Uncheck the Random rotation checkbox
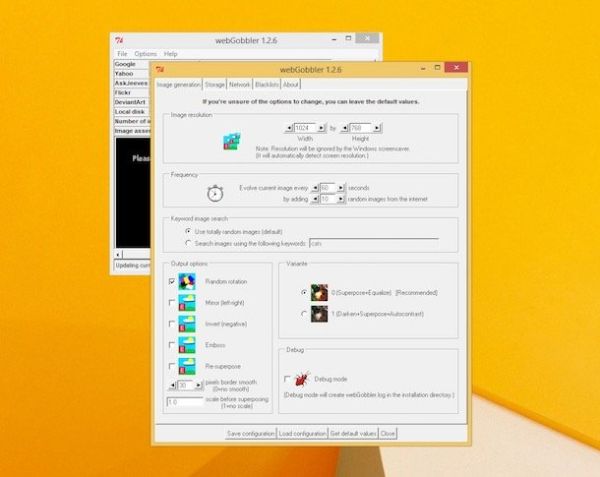600x477 pixels. [172, 282]
